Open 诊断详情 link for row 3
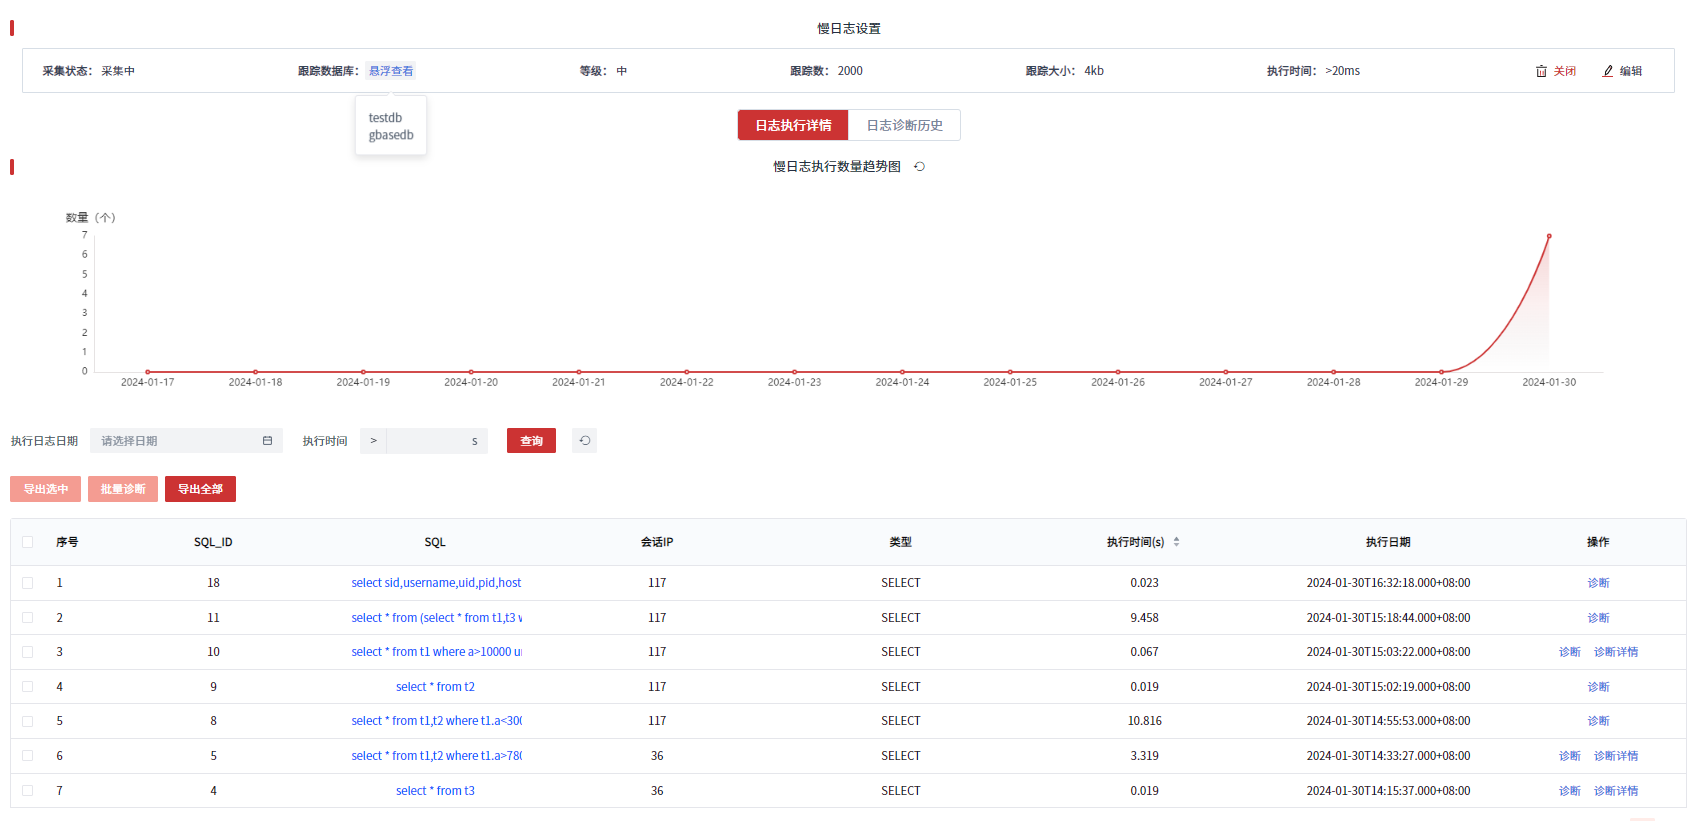This screenshot has height=821, width=1698. click(x=1615, y=652)
